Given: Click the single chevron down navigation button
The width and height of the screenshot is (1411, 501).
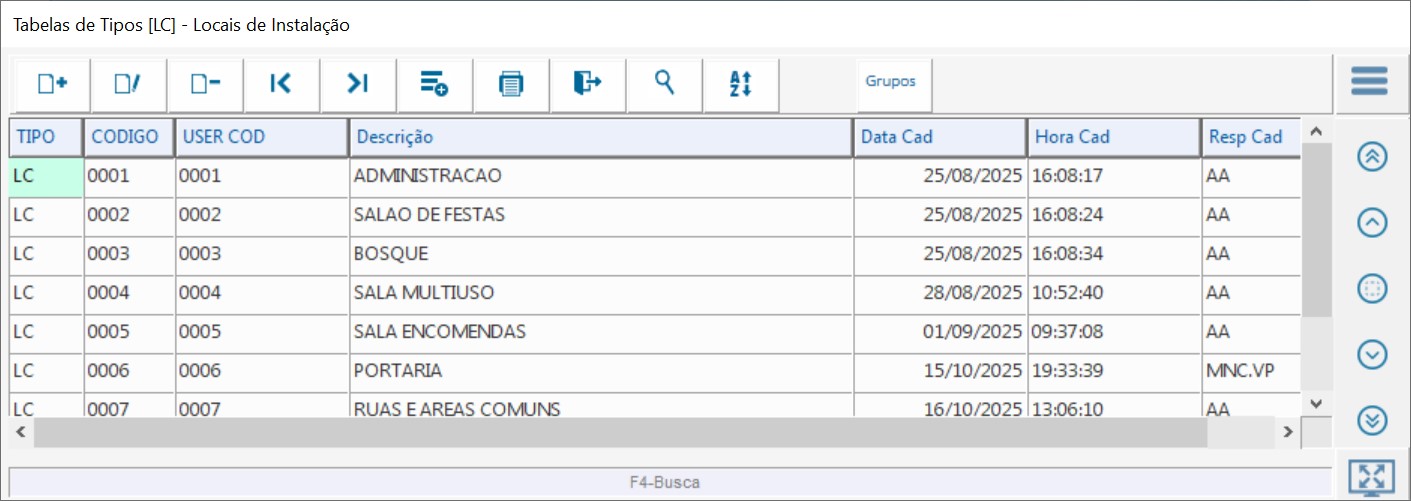Looking at the screenshot, I should click(1372, 354).
